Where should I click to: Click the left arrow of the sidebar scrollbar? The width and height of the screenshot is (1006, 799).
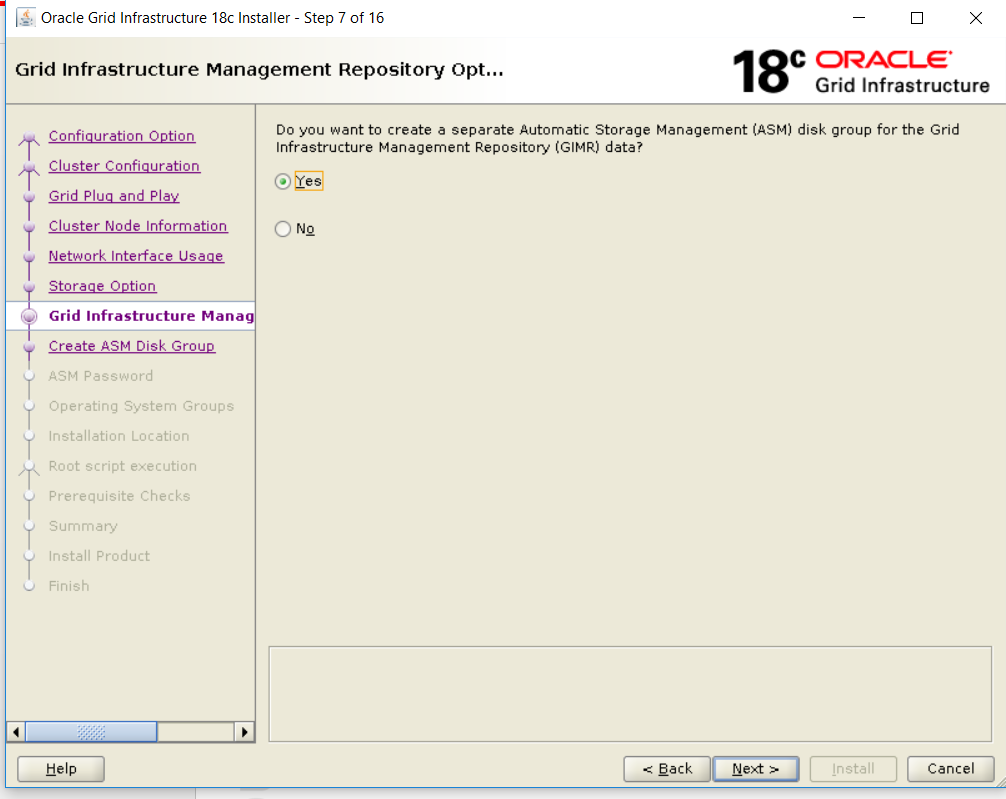(15, 732)
